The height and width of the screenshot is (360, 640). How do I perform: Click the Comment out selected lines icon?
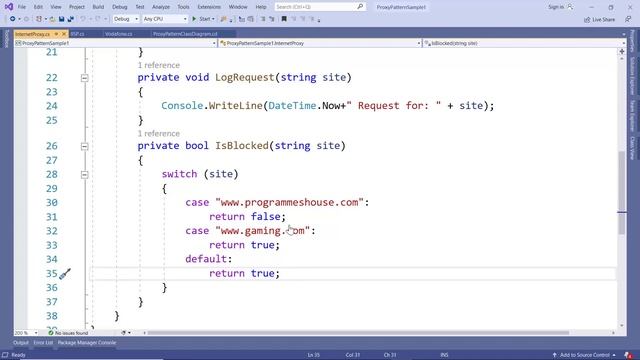(263, 19)
